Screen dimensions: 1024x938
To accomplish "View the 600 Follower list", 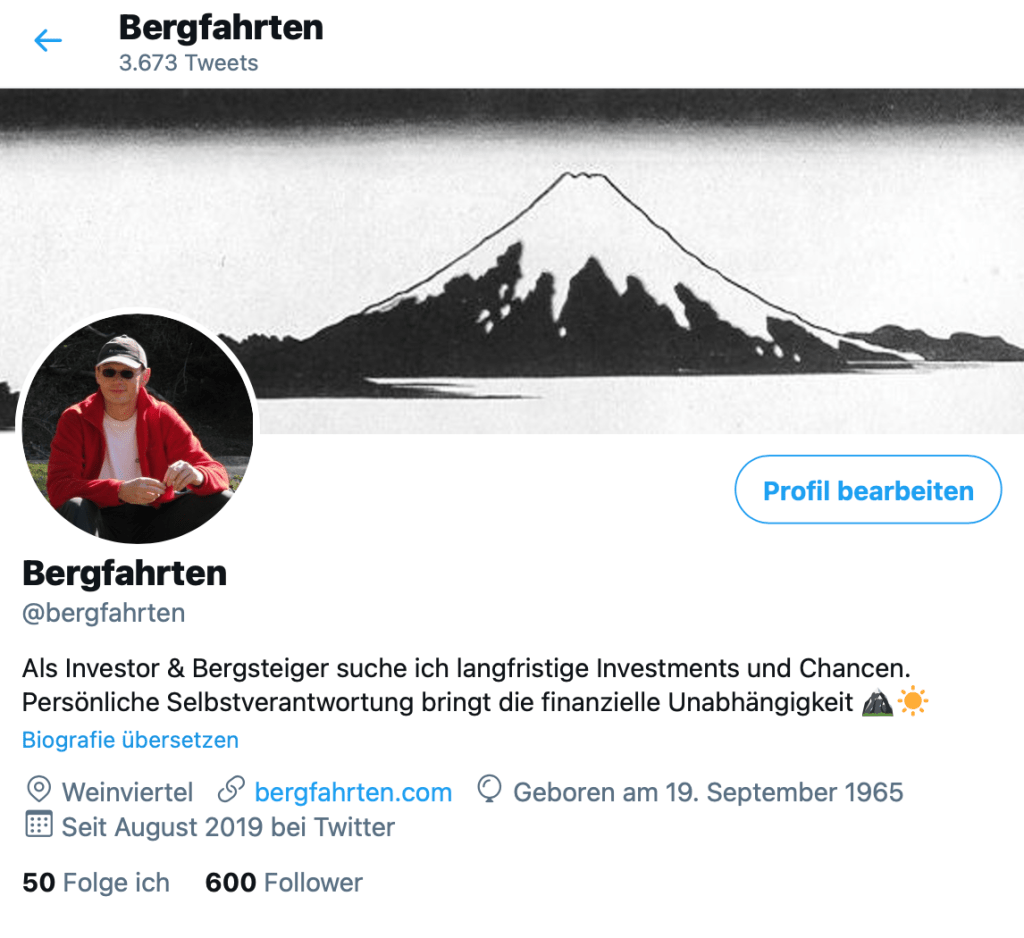I will 283,882.
